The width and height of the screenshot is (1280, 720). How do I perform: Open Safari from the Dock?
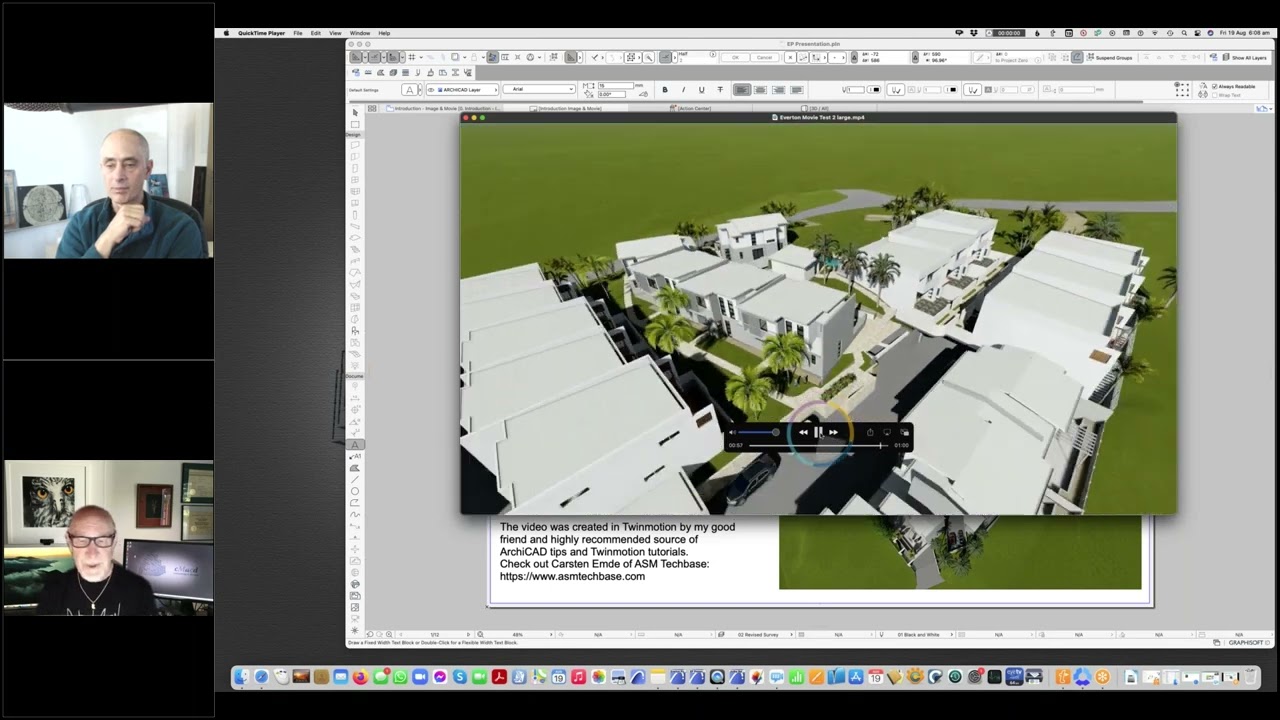click(262, 677)
